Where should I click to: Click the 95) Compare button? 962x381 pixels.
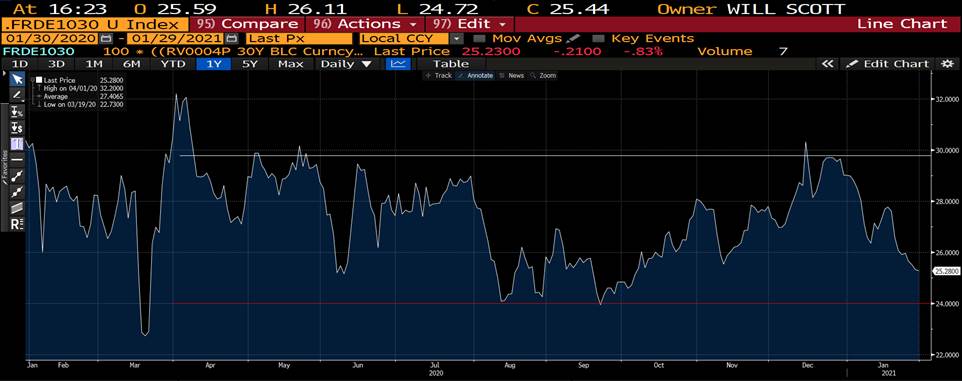click(247, 25)
